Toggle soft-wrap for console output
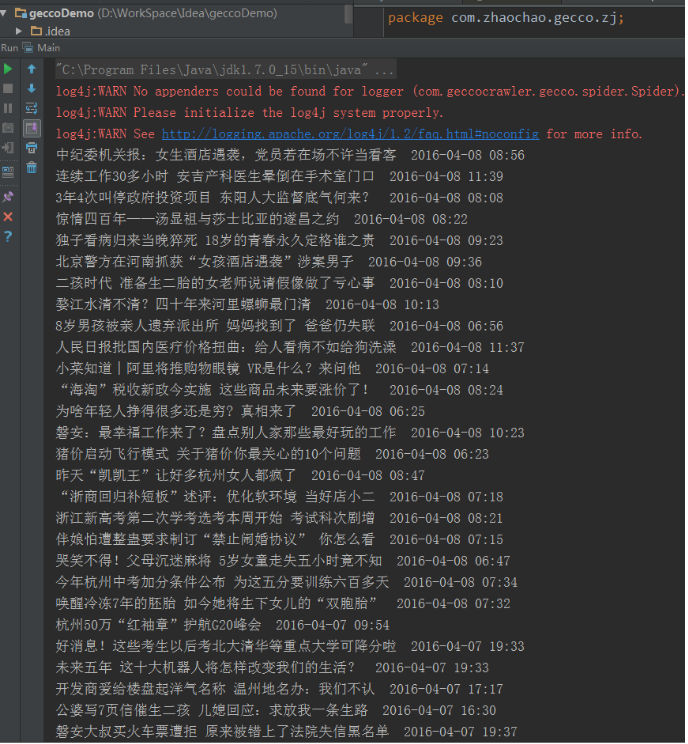The image size is (688, 744). tap(32, 109)
